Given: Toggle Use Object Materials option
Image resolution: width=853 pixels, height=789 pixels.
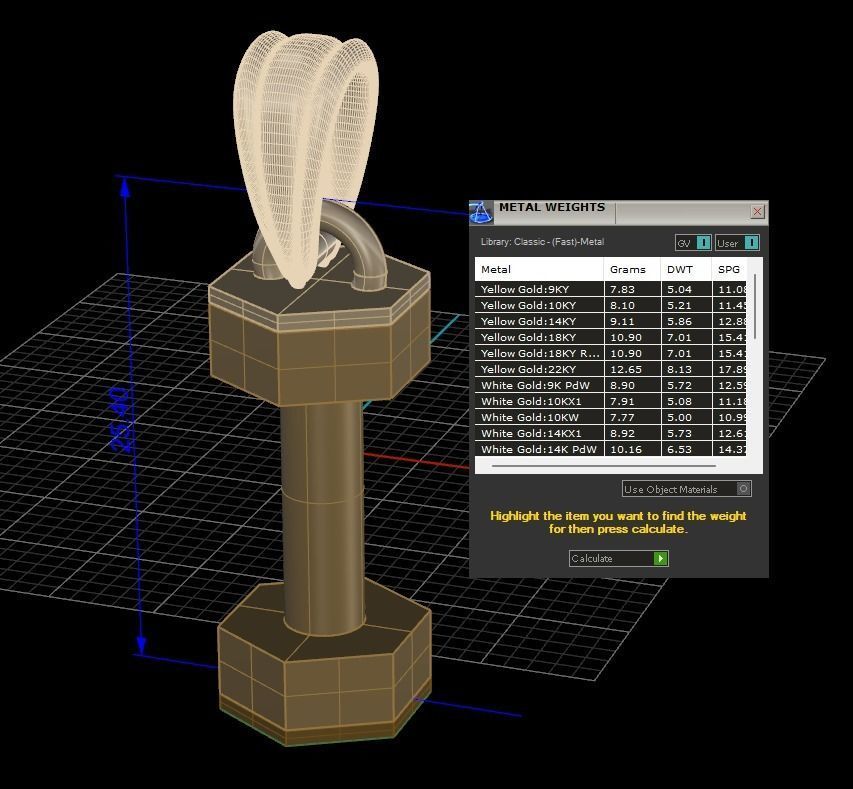Looking at the screenshot, I should click(x=687, y=489).
